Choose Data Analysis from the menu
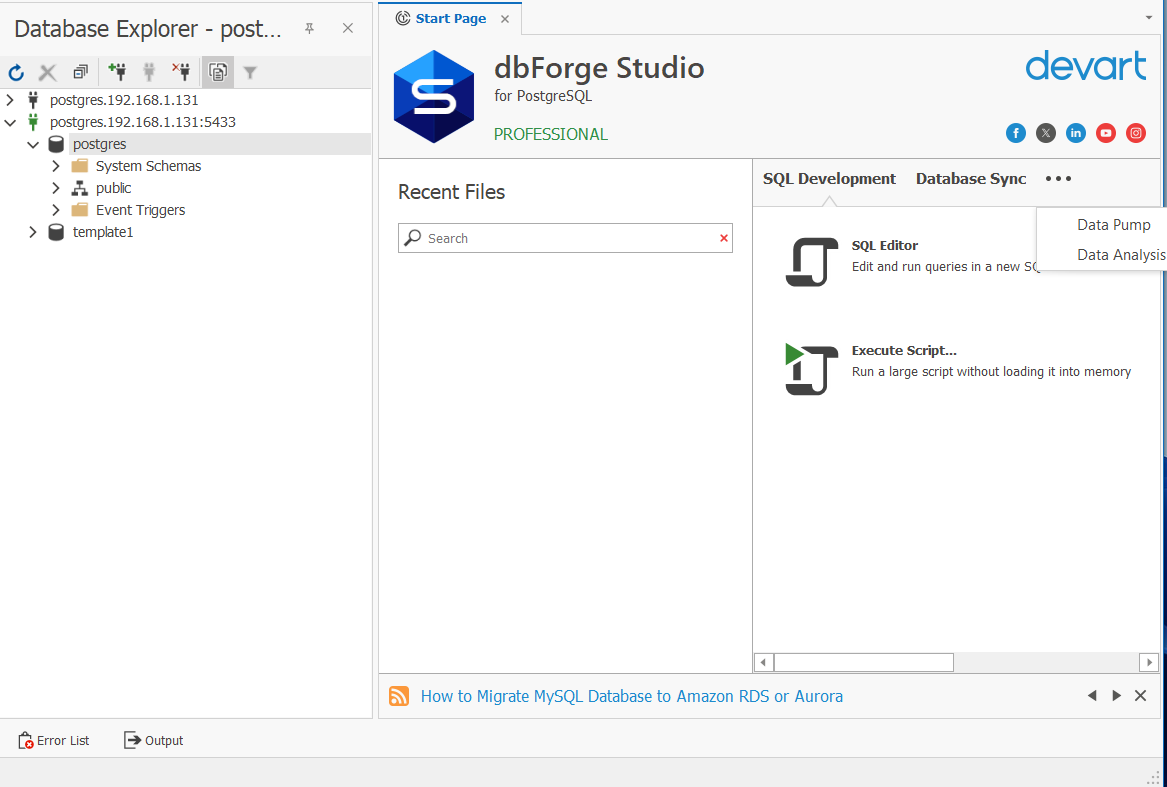Screen dimensions: 1167x787 click(1121, 255)
